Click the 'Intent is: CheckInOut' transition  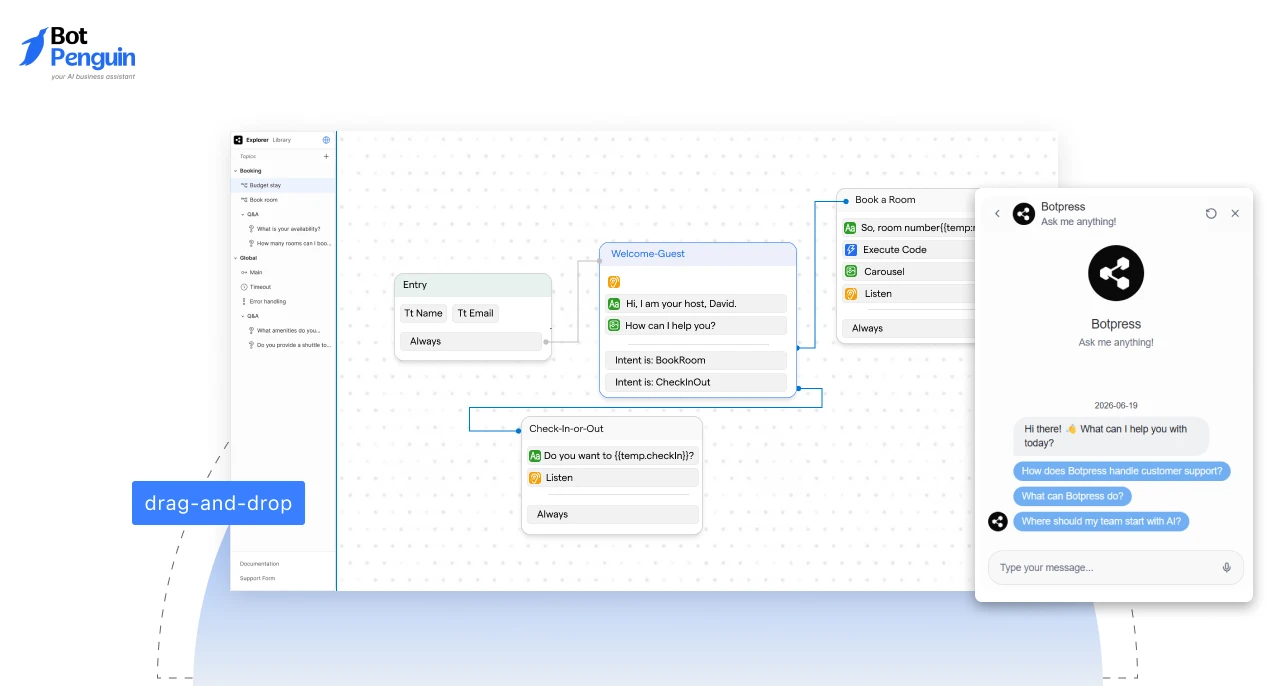pyautogui.click(x=696, y=382)
